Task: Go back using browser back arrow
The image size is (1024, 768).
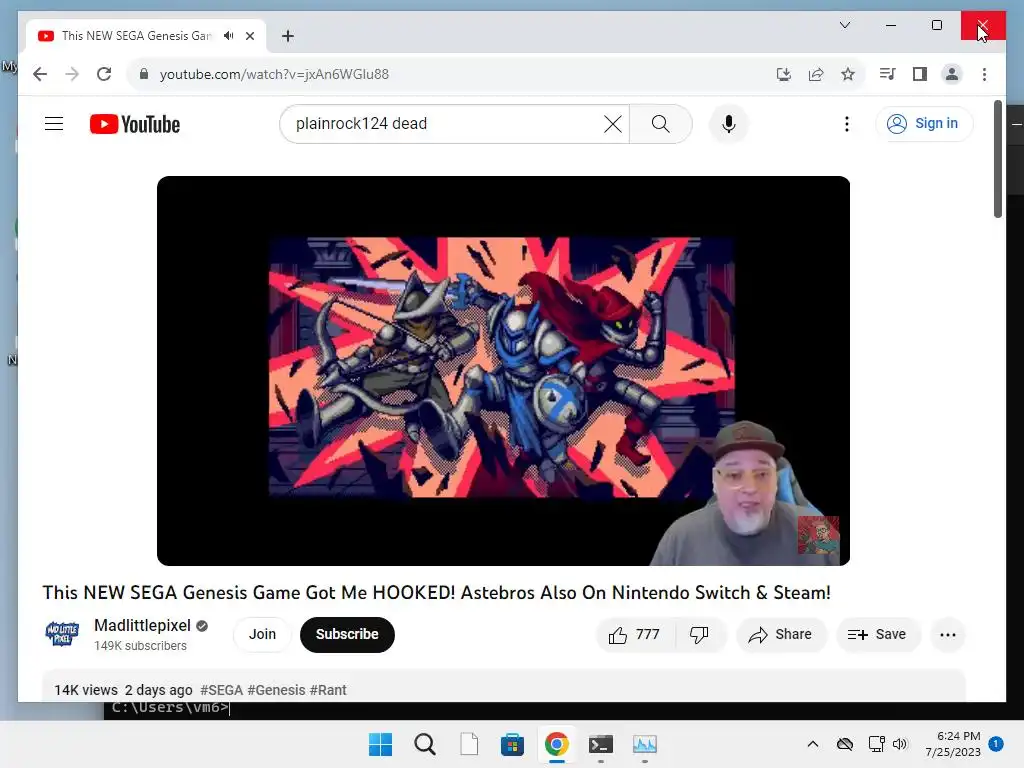Action: tap(40, 74)
